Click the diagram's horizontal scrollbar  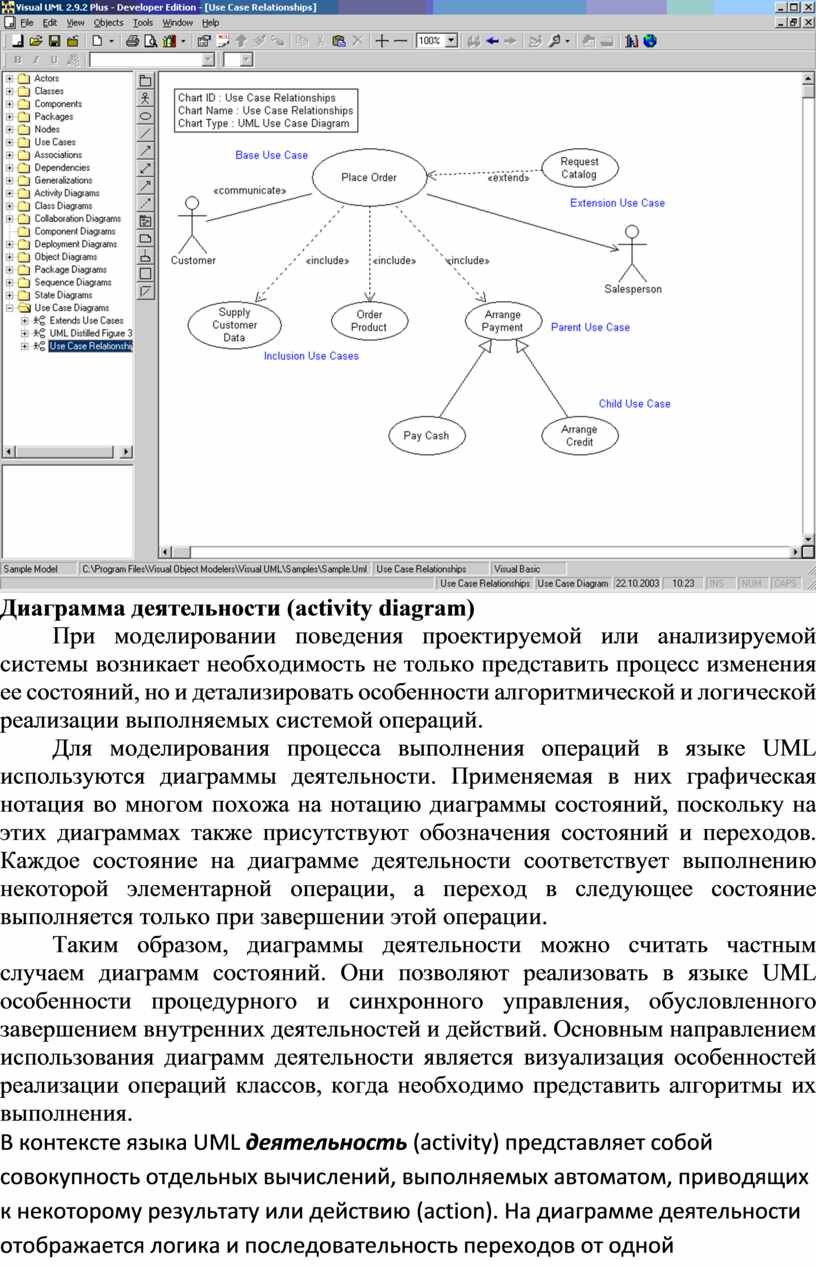(480, 550)
